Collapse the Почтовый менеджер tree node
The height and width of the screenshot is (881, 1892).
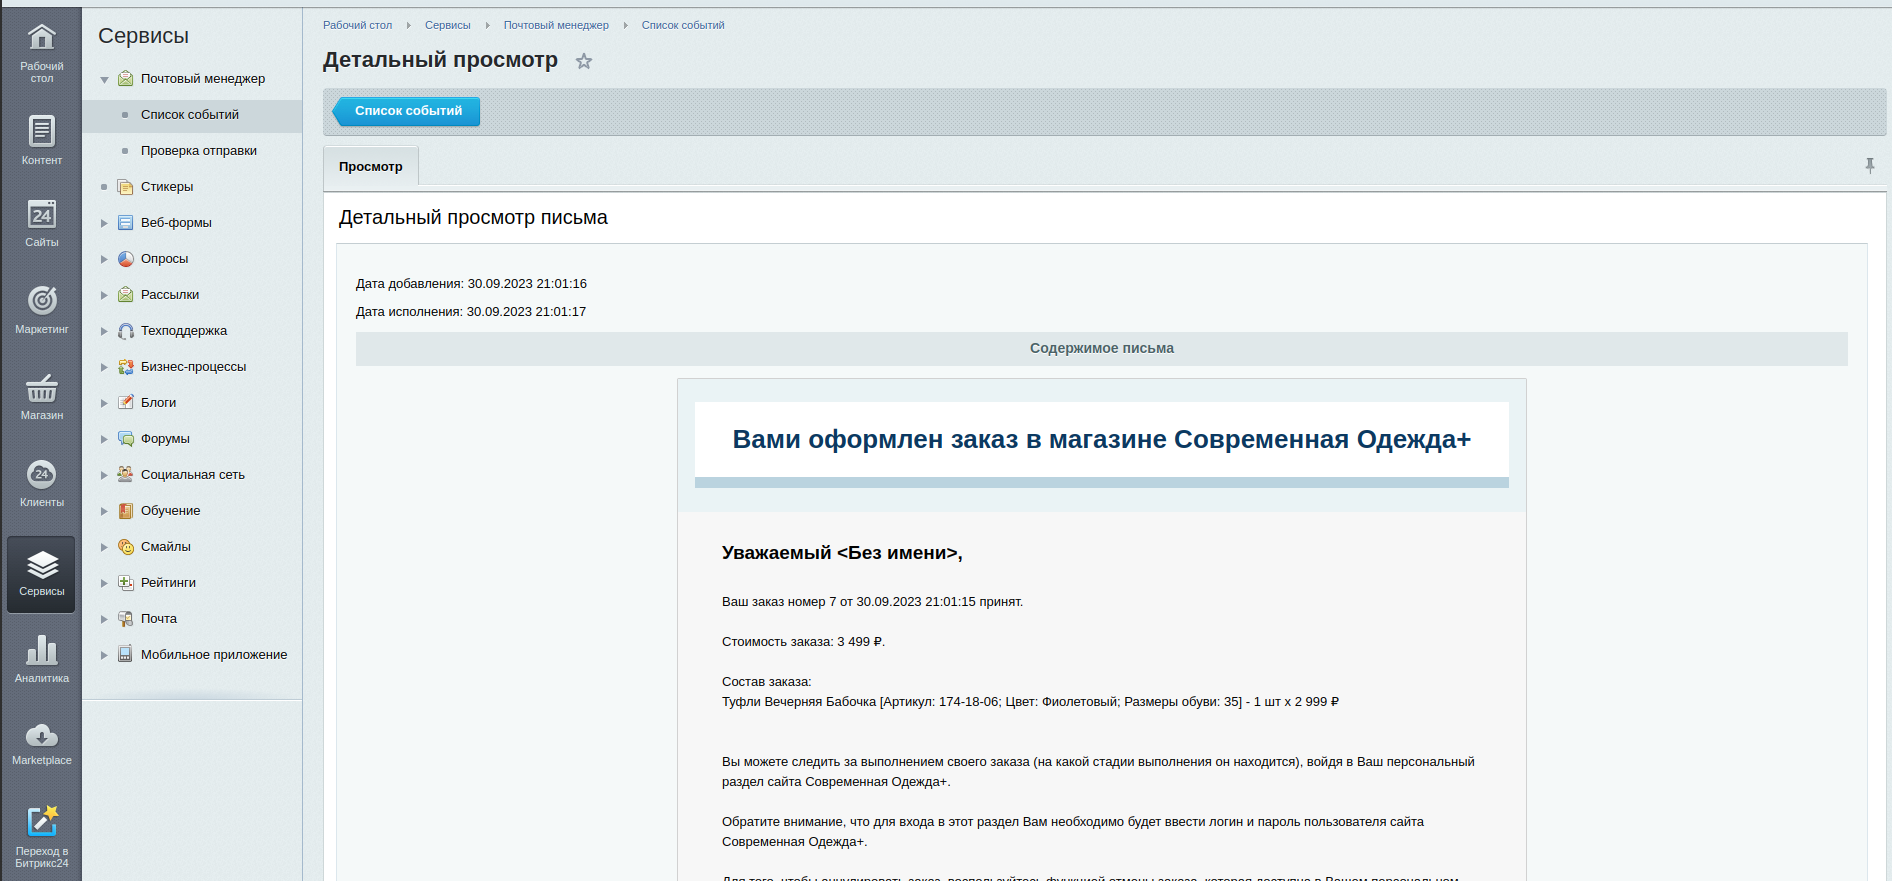point(104,79)
